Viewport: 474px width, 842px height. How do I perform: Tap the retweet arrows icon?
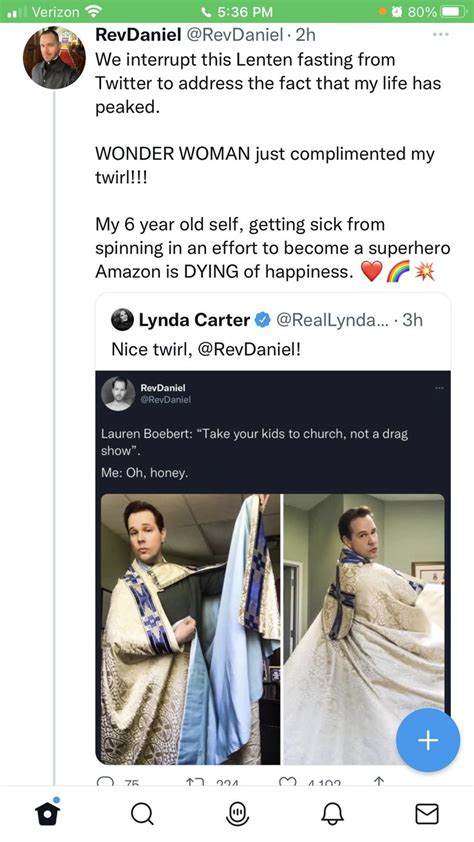195,782
